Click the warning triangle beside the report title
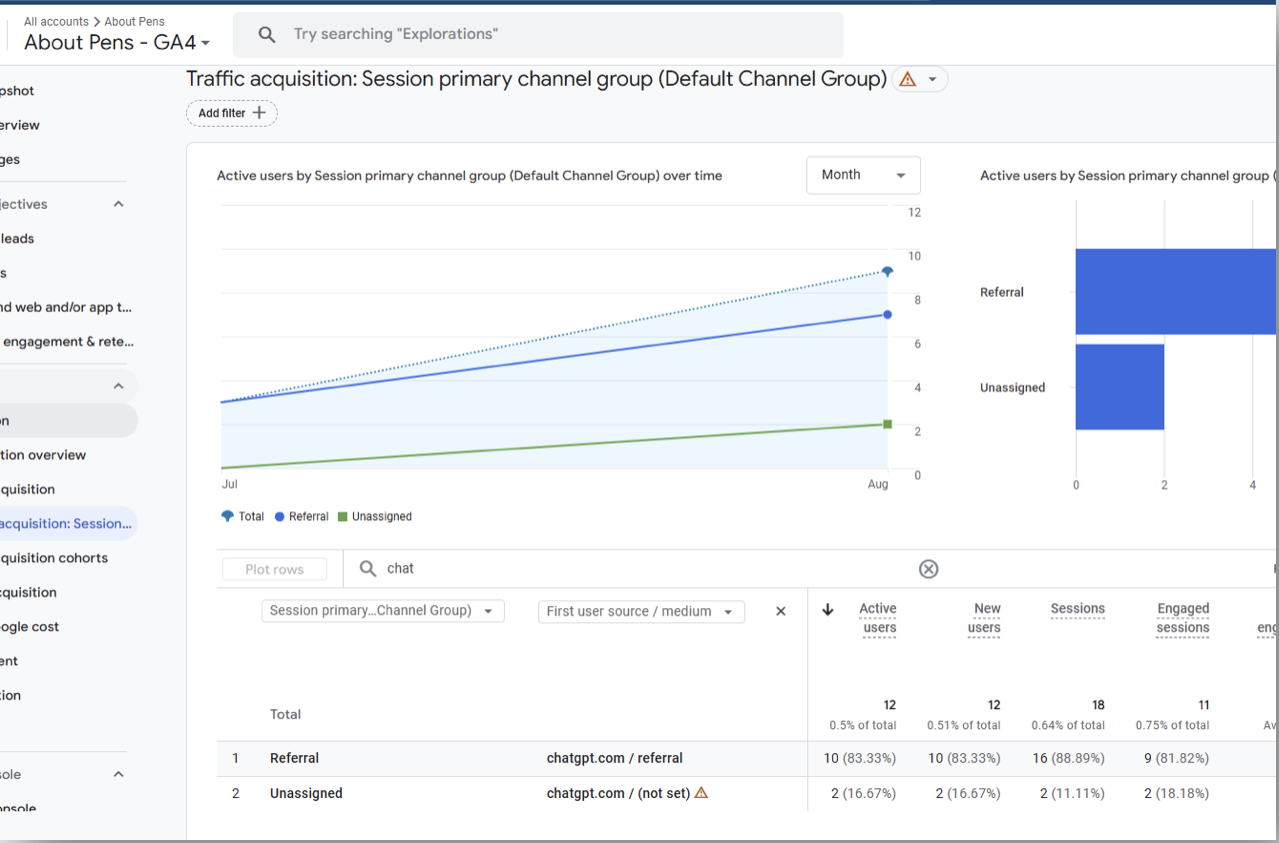1279x843 pixels. pyautogui.click(x=908, y=79)
